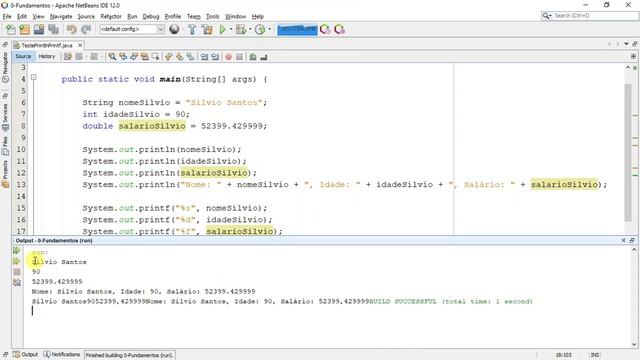Click the Find Next Occurrence icon

[x=134, y=57]
